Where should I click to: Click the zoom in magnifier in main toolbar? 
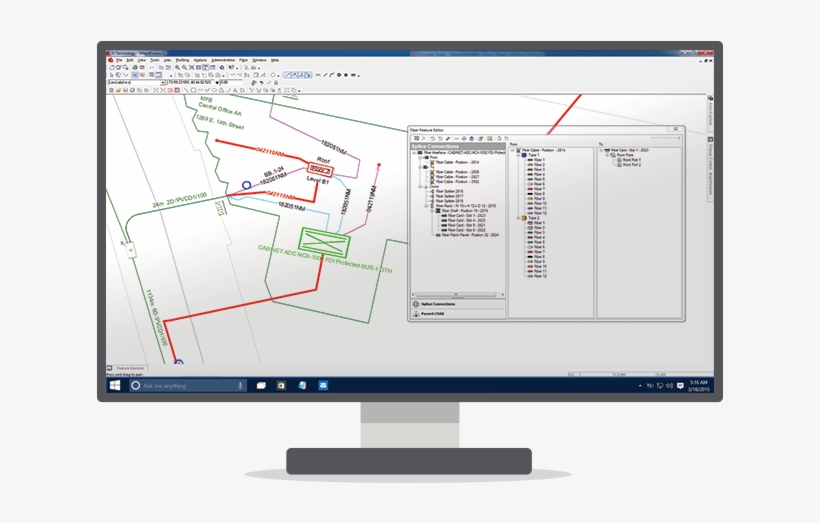(x=178, y=67)
